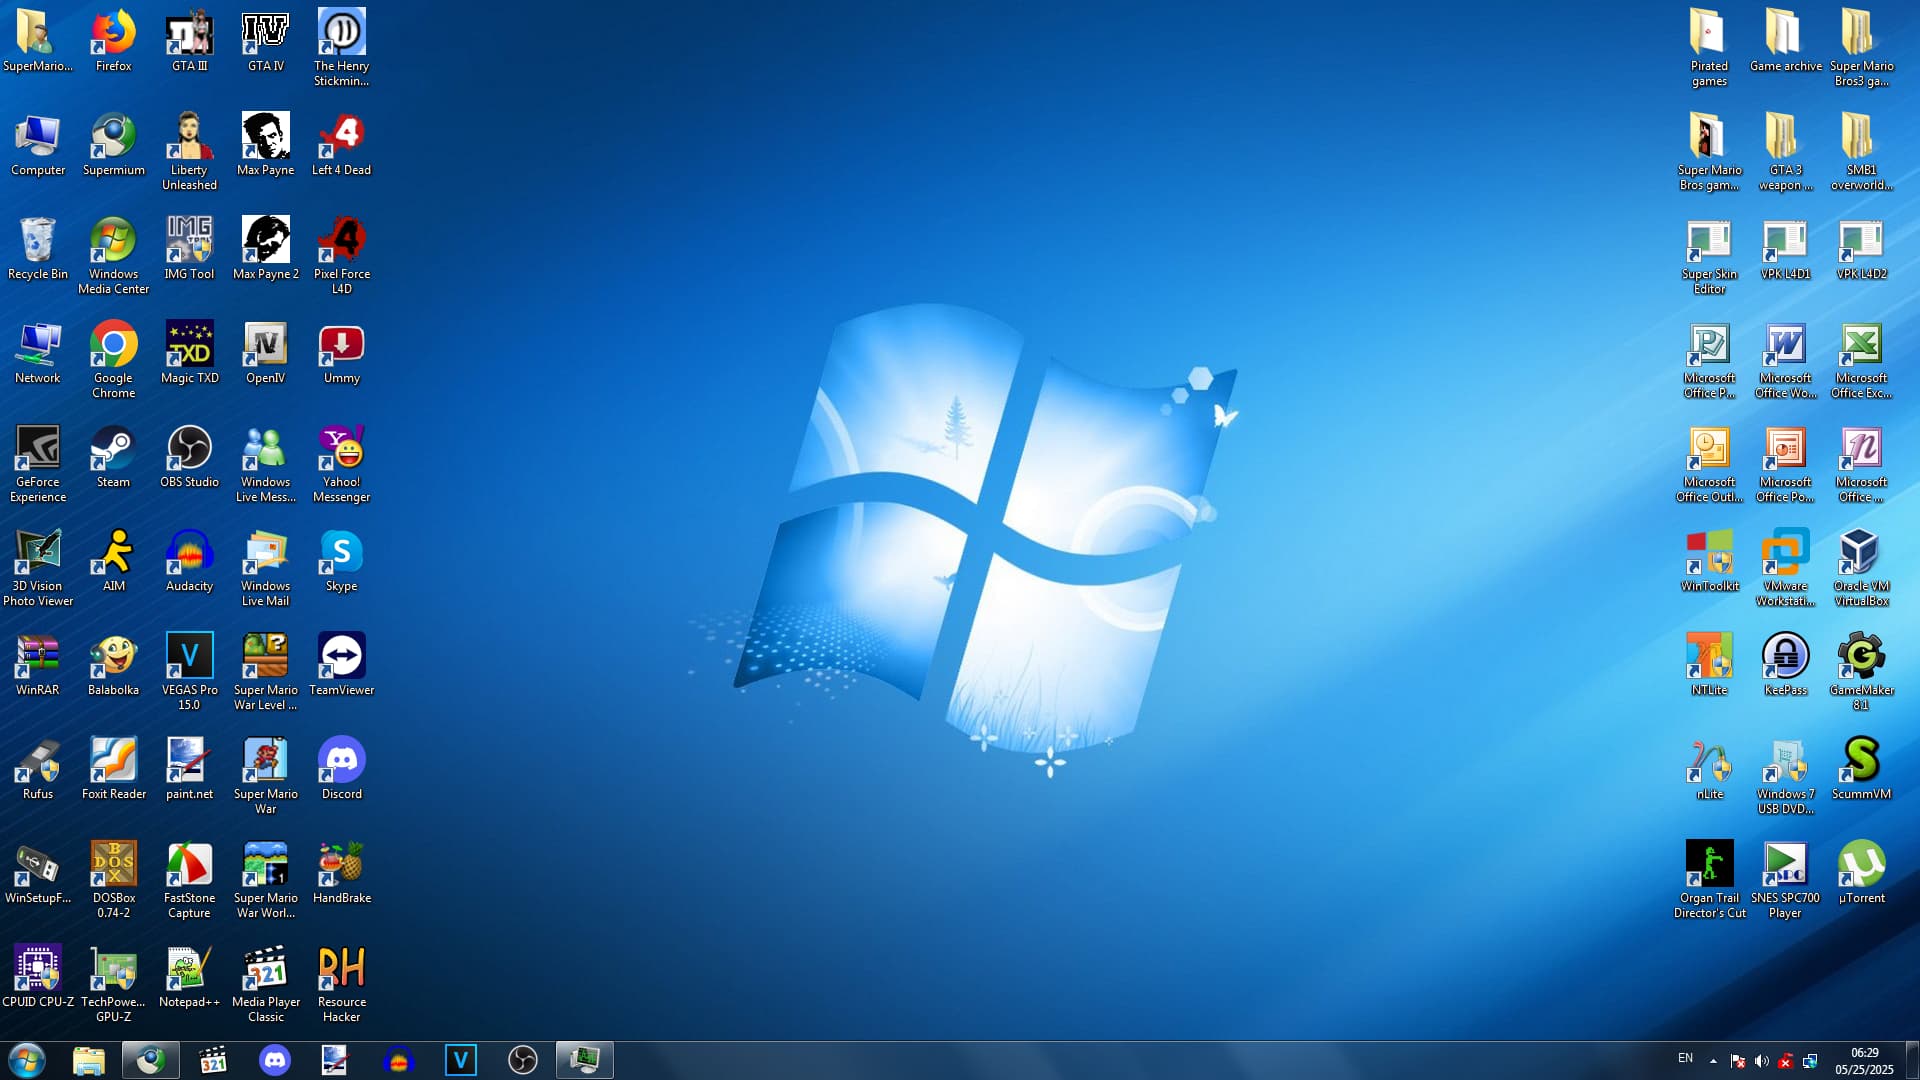The width and height of the screenshot is (1920, 1080).
Task: Select The Henry Stickmin shortcut
Action: point(341,47)
